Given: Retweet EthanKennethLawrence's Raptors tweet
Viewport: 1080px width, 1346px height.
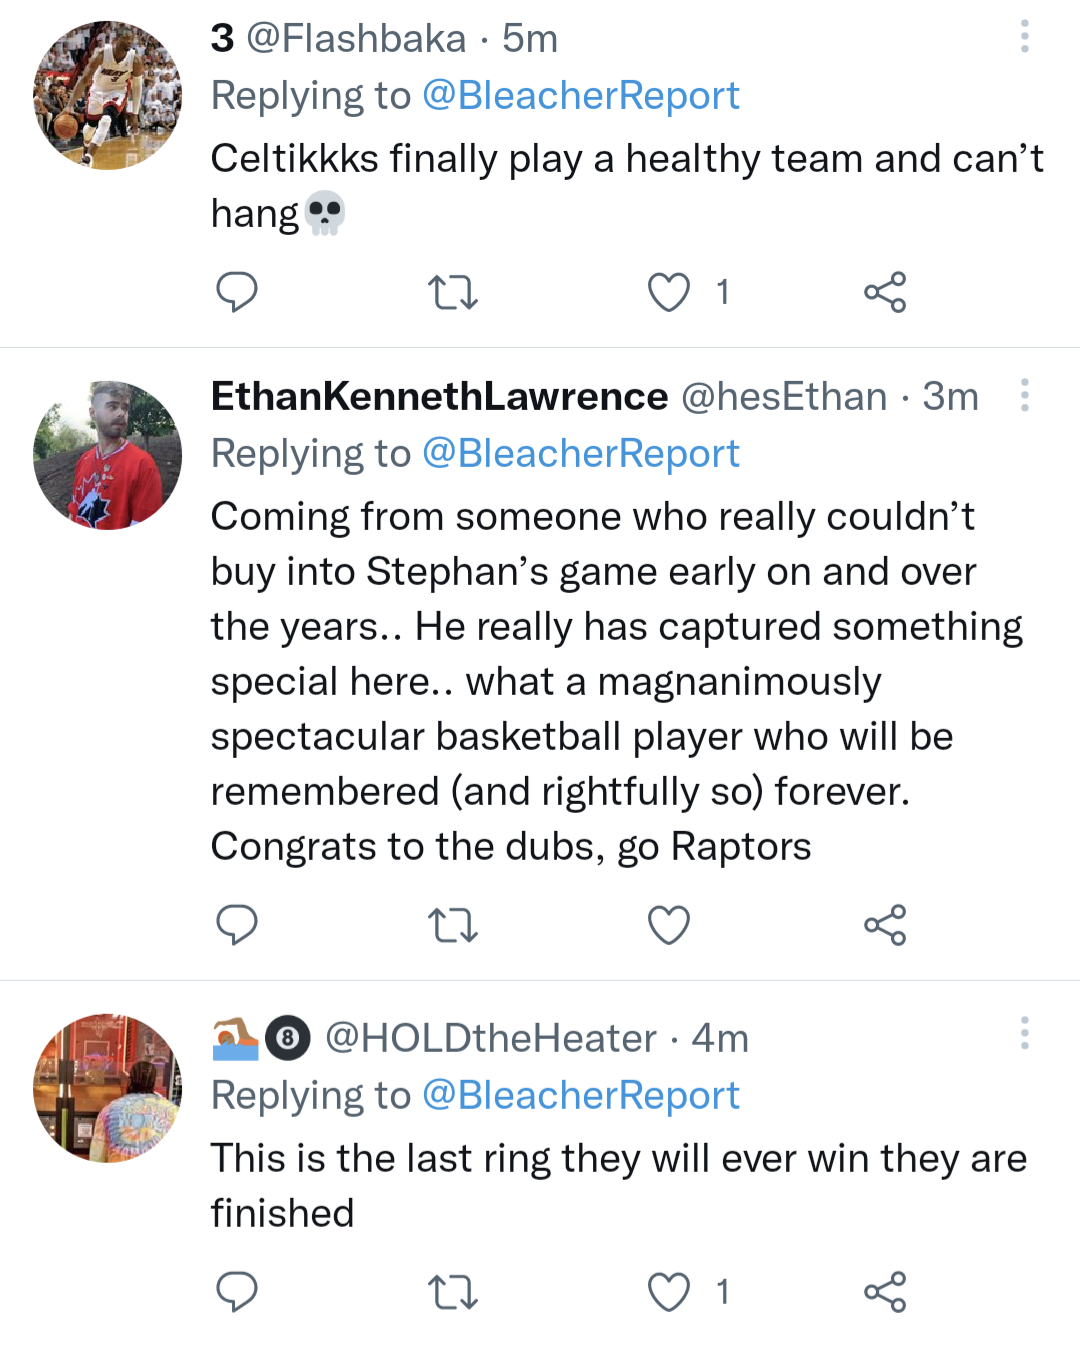Looking at the screenshot, I should (x=452, y=925).
